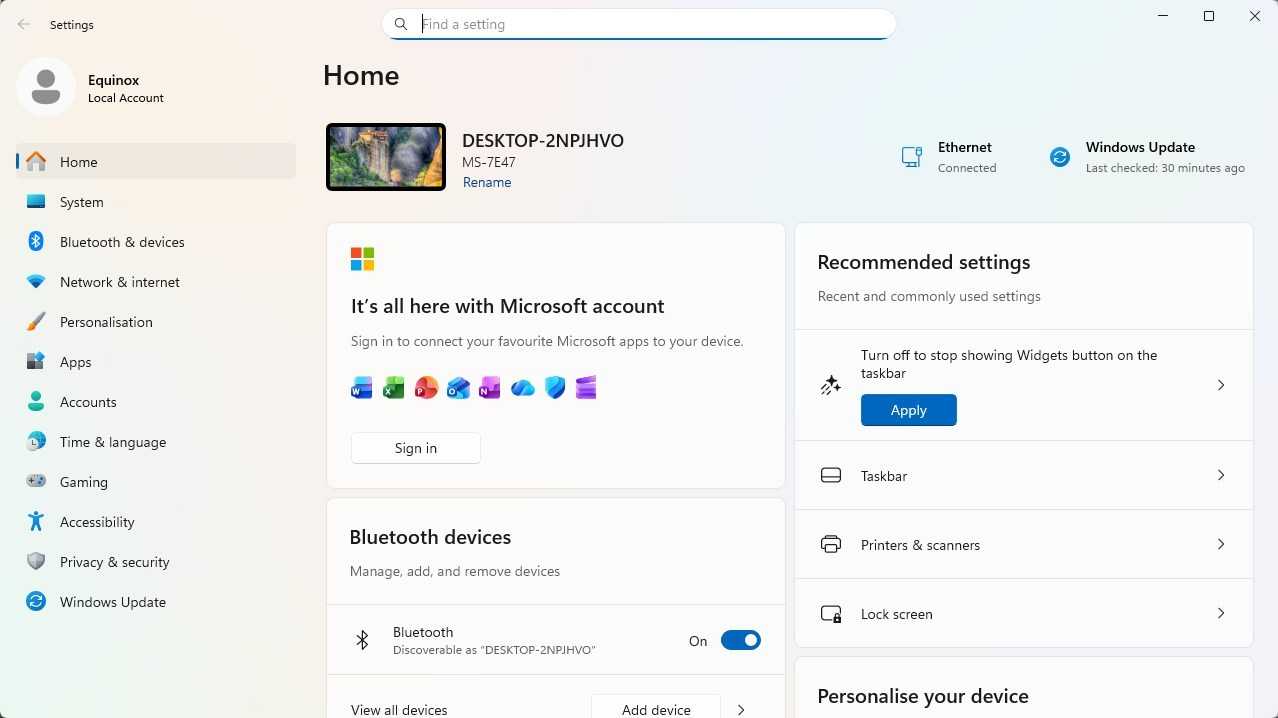
Task: Click the Add device button
Action: pos(656,708)
